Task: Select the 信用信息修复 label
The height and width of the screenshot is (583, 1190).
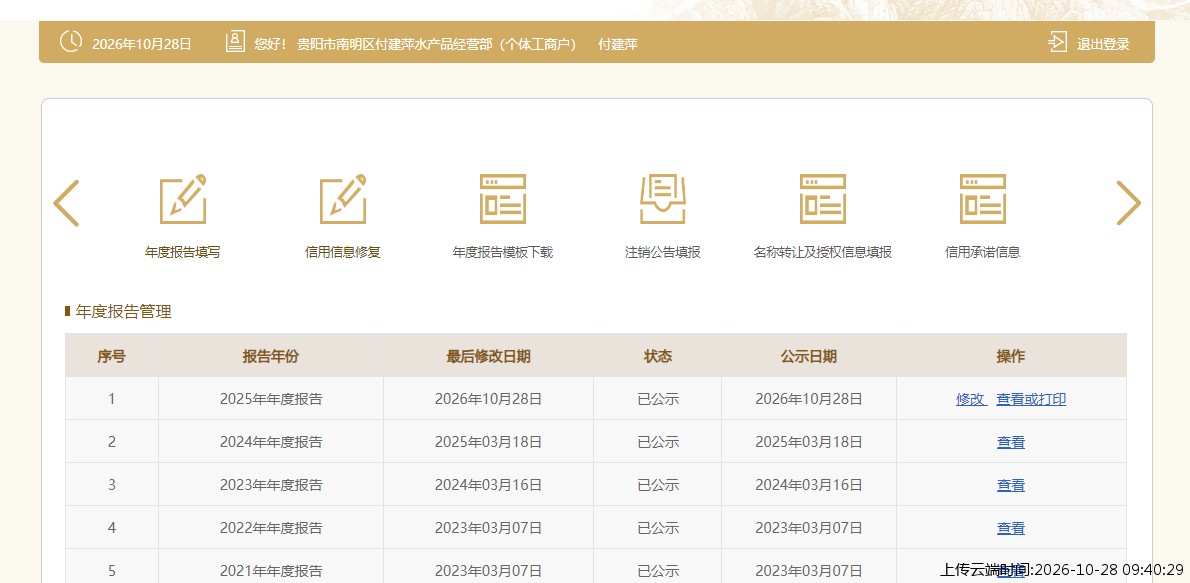Action: click(x=343, y=252)
